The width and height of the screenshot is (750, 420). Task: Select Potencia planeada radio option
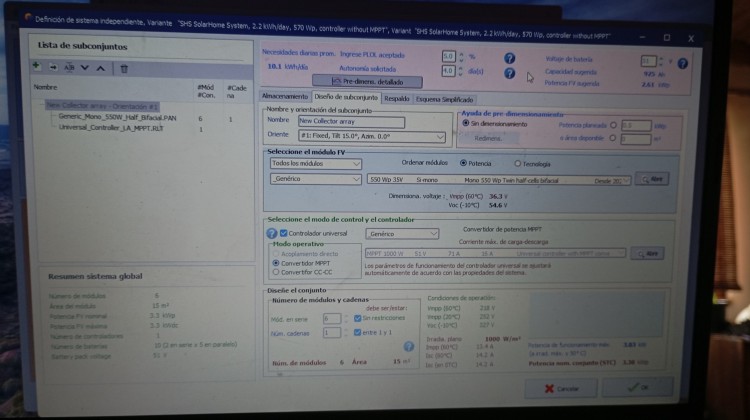tap(613, 125)
